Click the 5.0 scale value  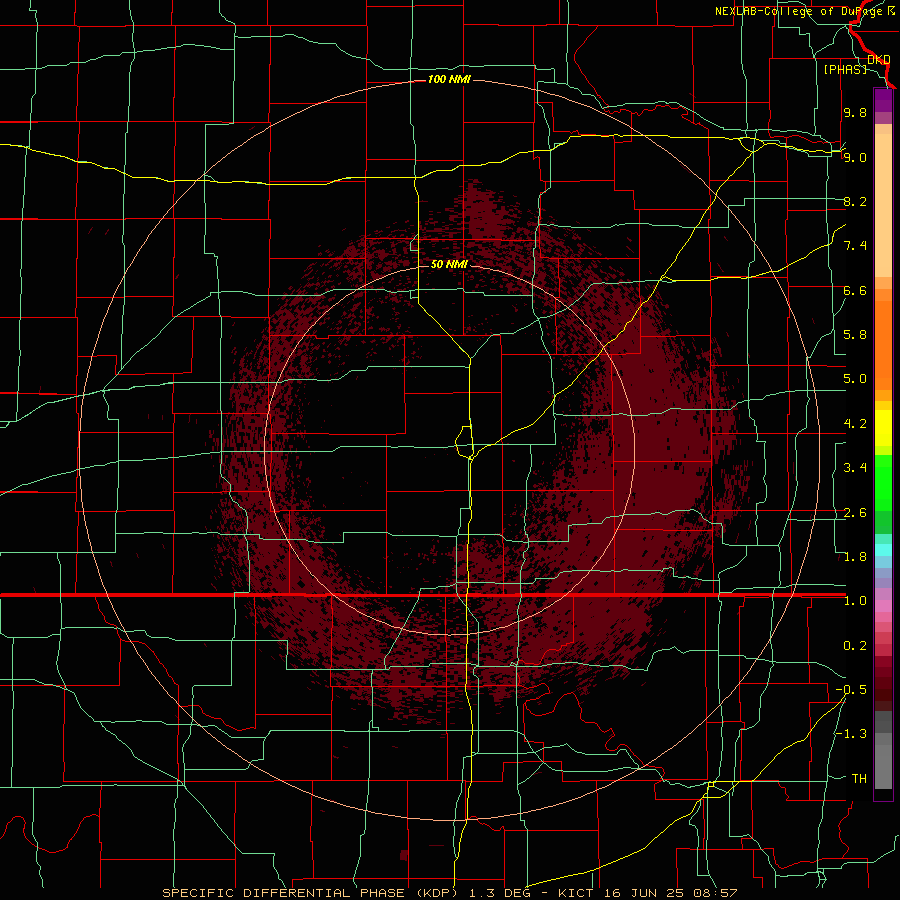click(855, 379)
